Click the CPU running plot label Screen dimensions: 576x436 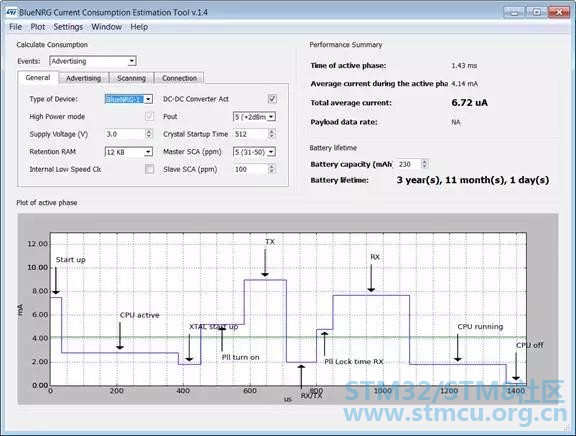(480, 327)
